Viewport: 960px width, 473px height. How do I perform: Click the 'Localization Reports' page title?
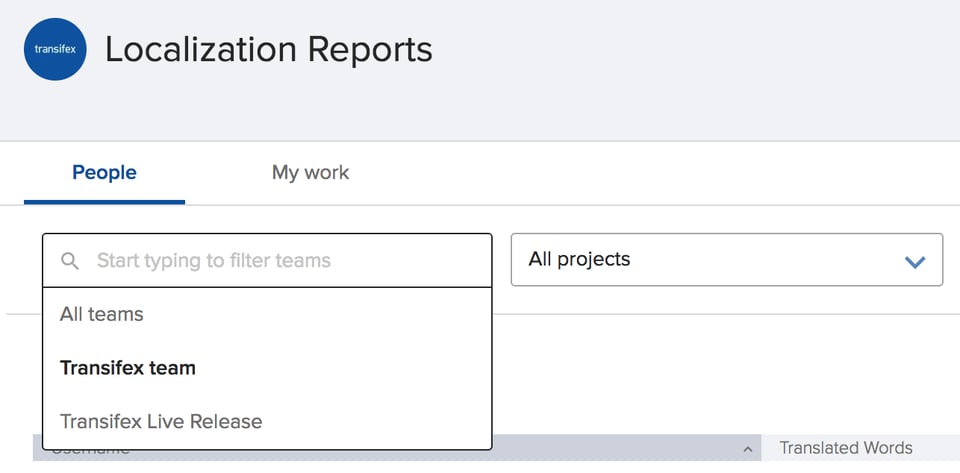point(268,48)
